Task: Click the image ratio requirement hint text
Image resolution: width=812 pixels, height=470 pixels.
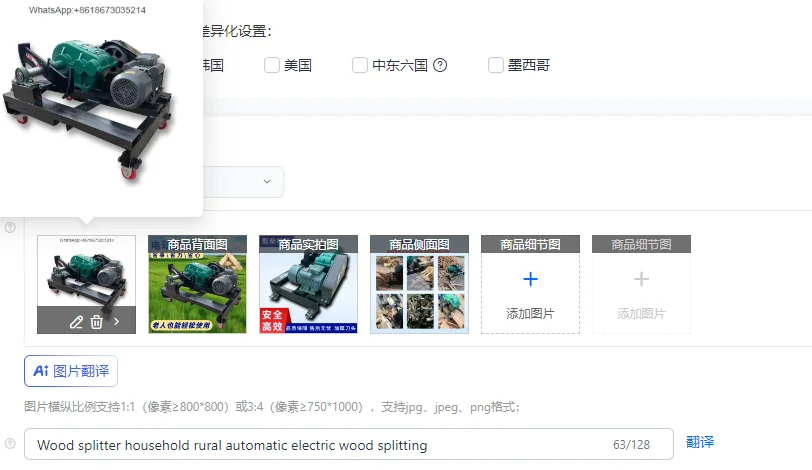Action: click(x=271, y=407)
